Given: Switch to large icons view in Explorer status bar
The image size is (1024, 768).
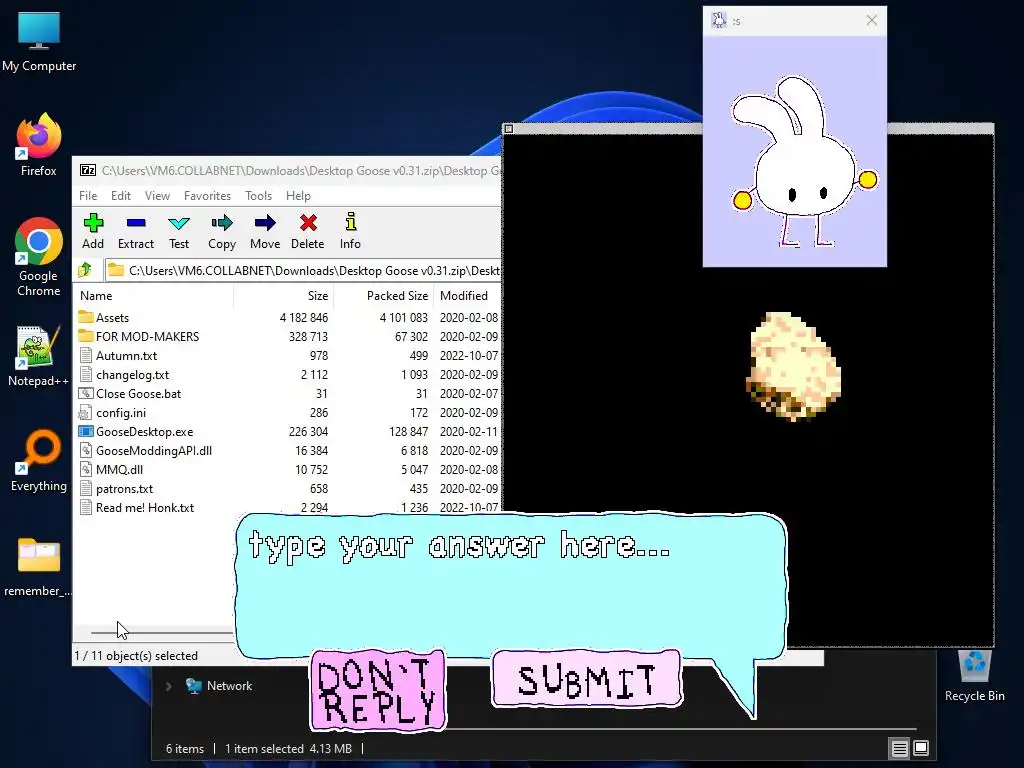Looking at the screenshot, I should pos(921,748).
